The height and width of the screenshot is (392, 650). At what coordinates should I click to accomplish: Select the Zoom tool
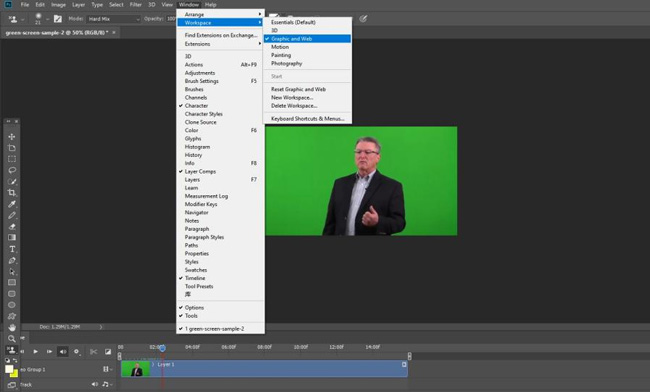pyautogui.click(x=12, y=339)
